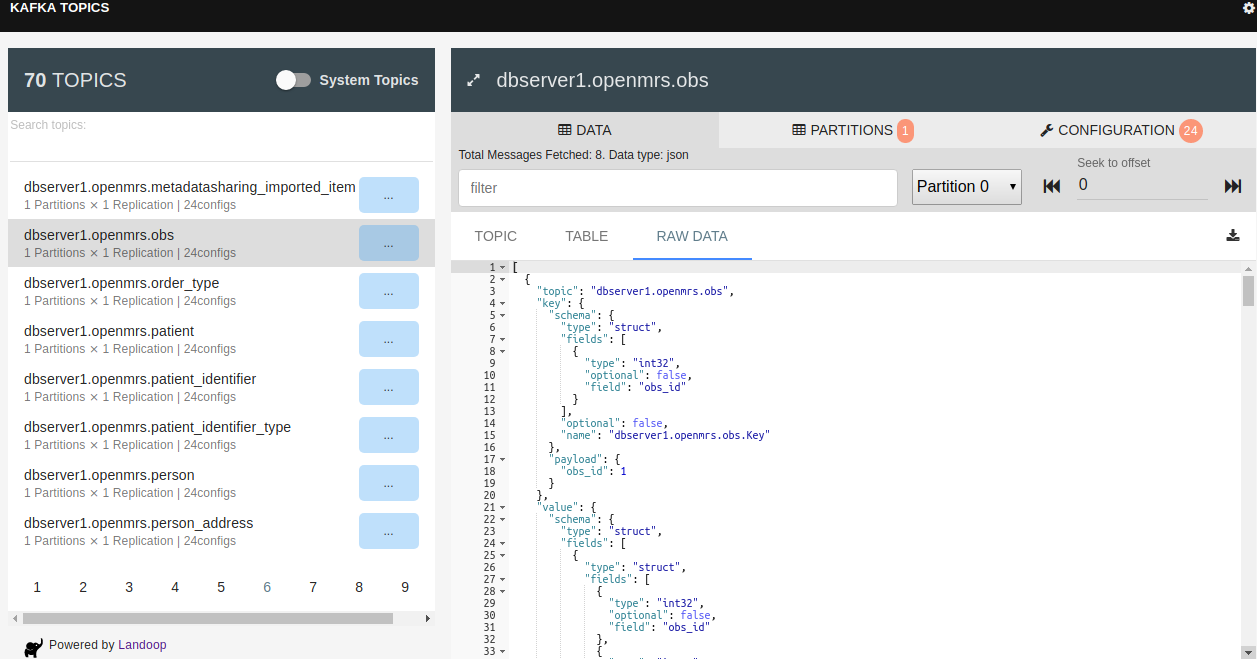The width and height of the screenshot is (1257, 659).
Task: Collapse JSON fold arrow on line 1
Action: (x=503, y=267)
